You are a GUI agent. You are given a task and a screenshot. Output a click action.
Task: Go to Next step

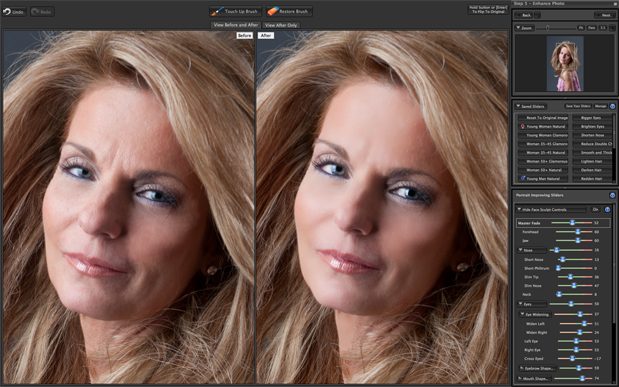click(605, 15)
